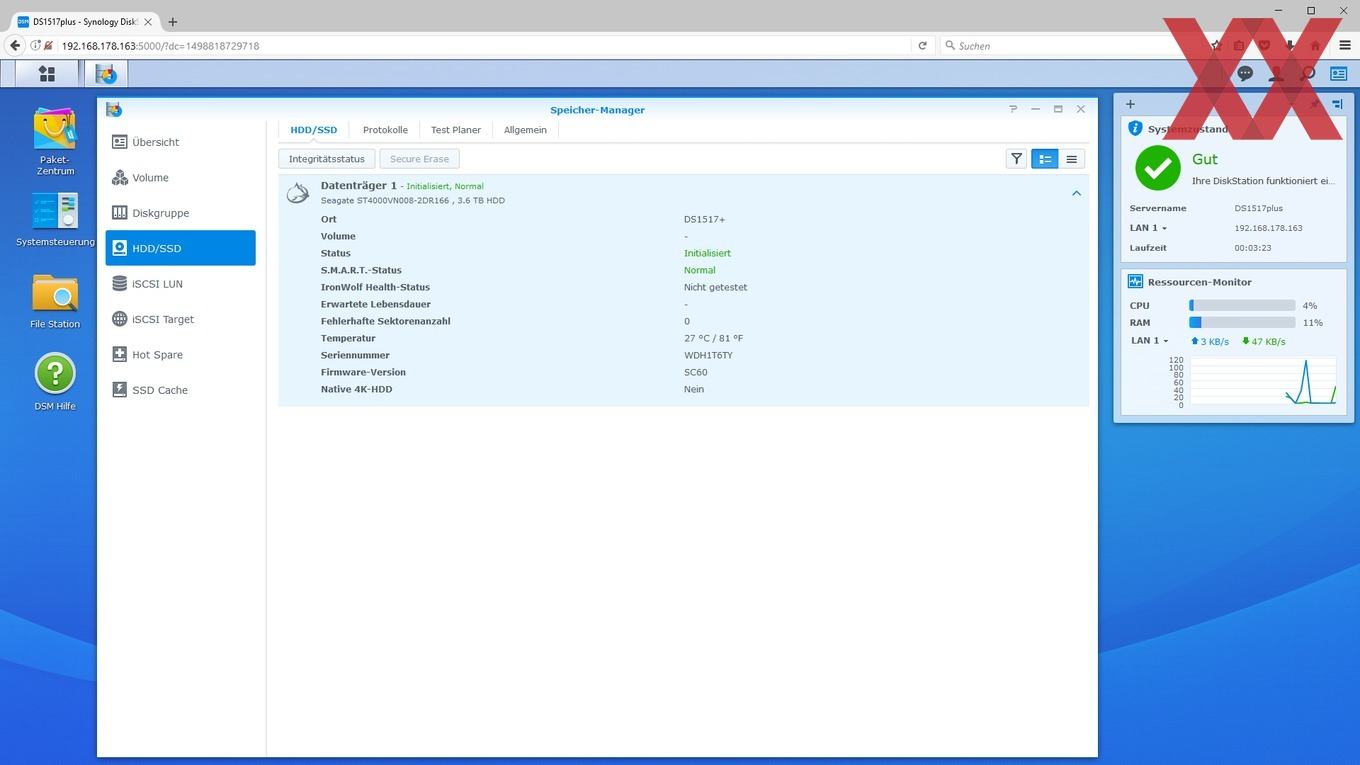The height and width of the screenshot is (765, 1360).
Task: Open the browser hamburger menu
Action: tap(1344, 45)
